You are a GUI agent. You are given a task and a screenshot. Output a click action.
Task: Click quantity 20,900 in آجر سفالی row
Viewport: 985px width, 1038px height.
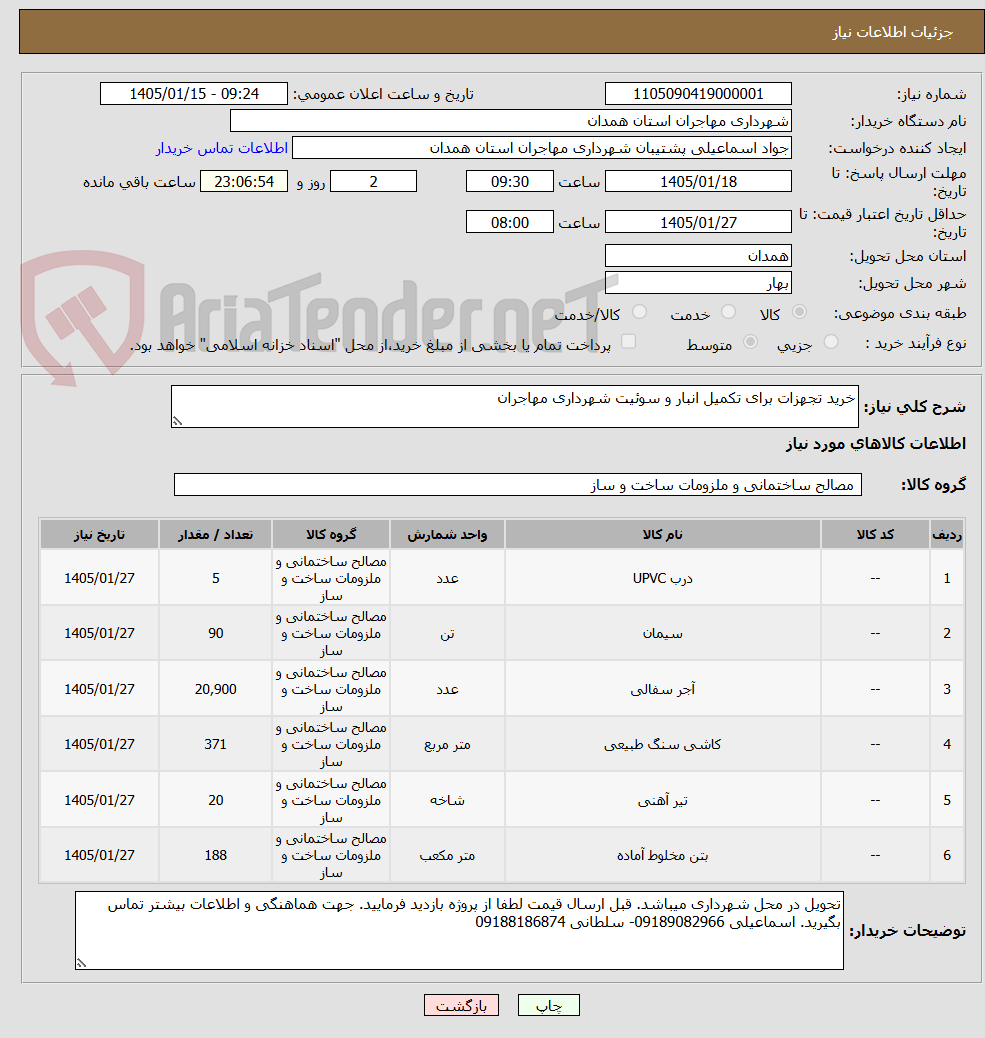click(215, 689)
